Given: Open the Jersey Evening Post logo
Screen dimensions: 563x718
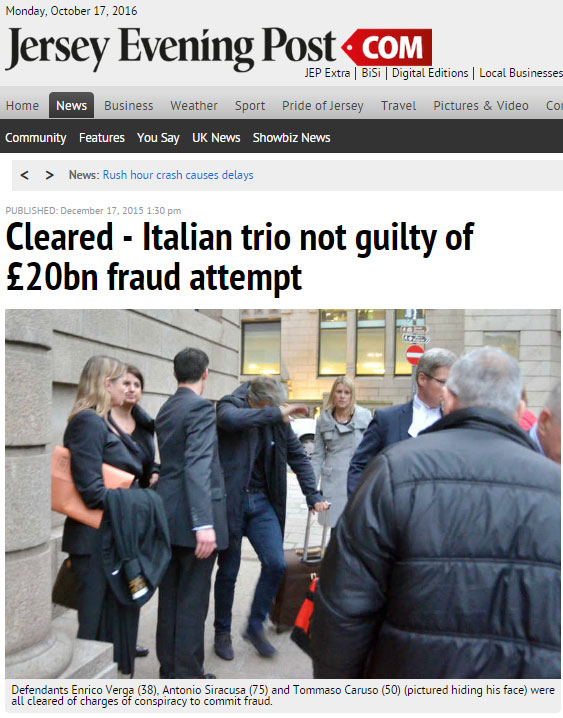Looking at the screenshot, I should click(171, 48).
